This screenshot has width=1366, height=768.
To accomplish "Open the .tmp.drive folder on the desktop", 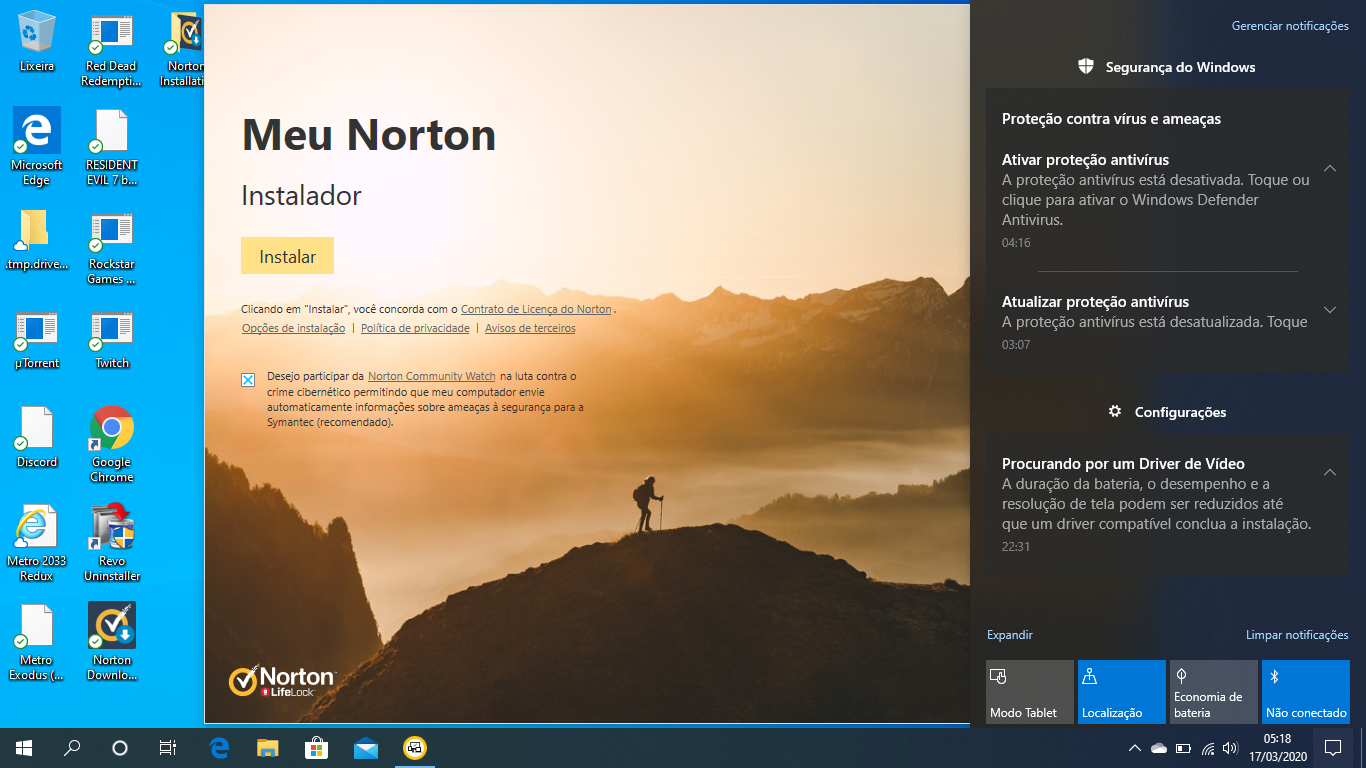I will (37, 240).
